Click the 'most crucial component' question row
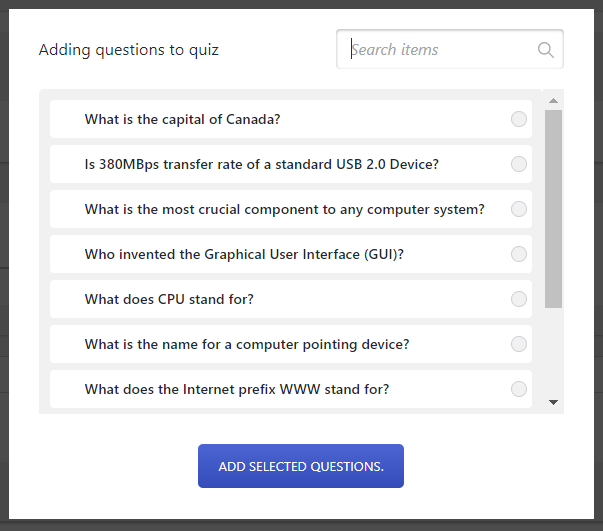Viewport: 603px width, 531px height. point(290,209)
